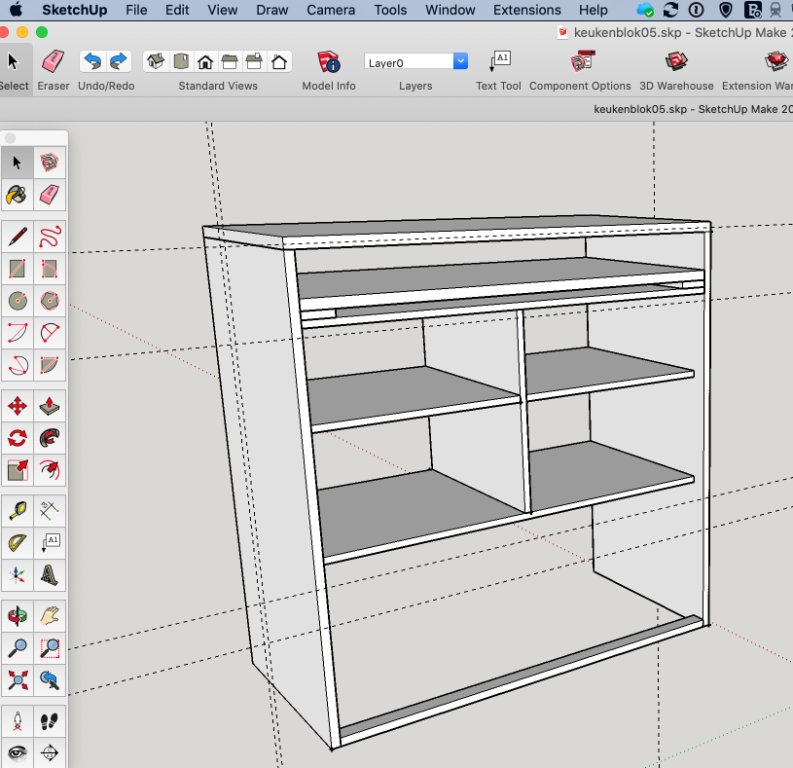Screen dimensions: 793x768
Task: Select the Paint Bucket tool
Action: (17, 194)
